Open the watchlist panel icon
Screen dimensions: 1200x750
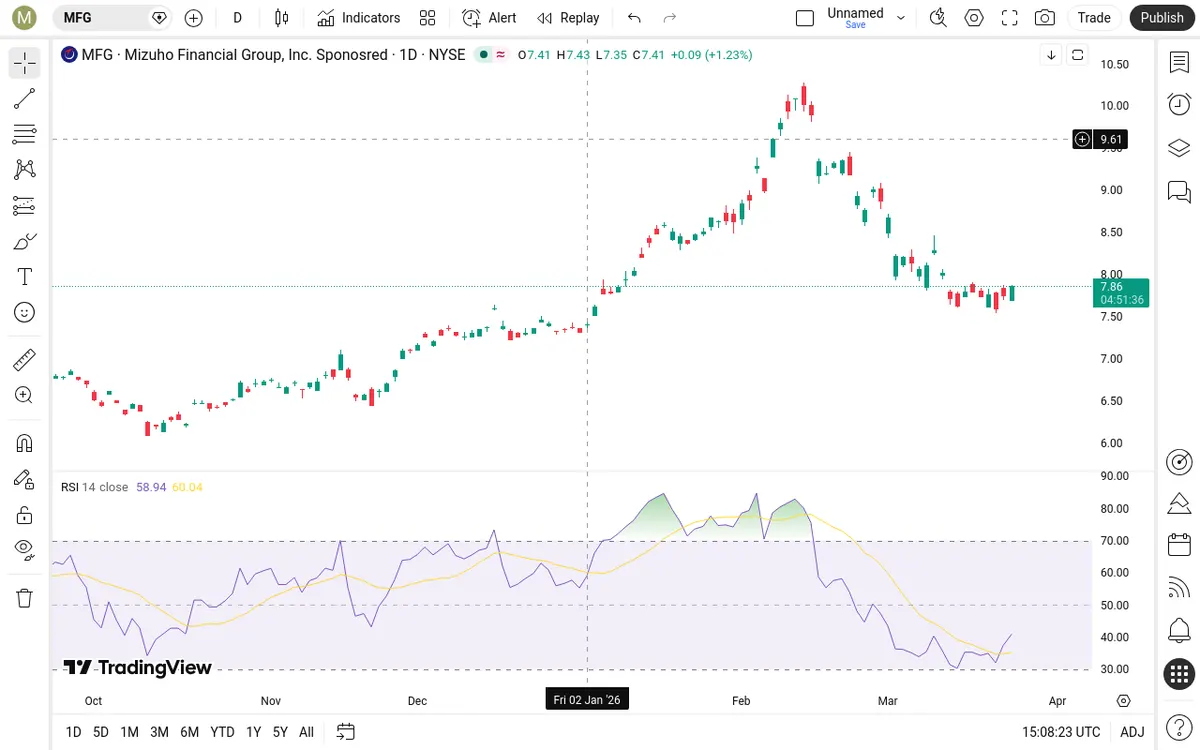tap(1179, 63)
